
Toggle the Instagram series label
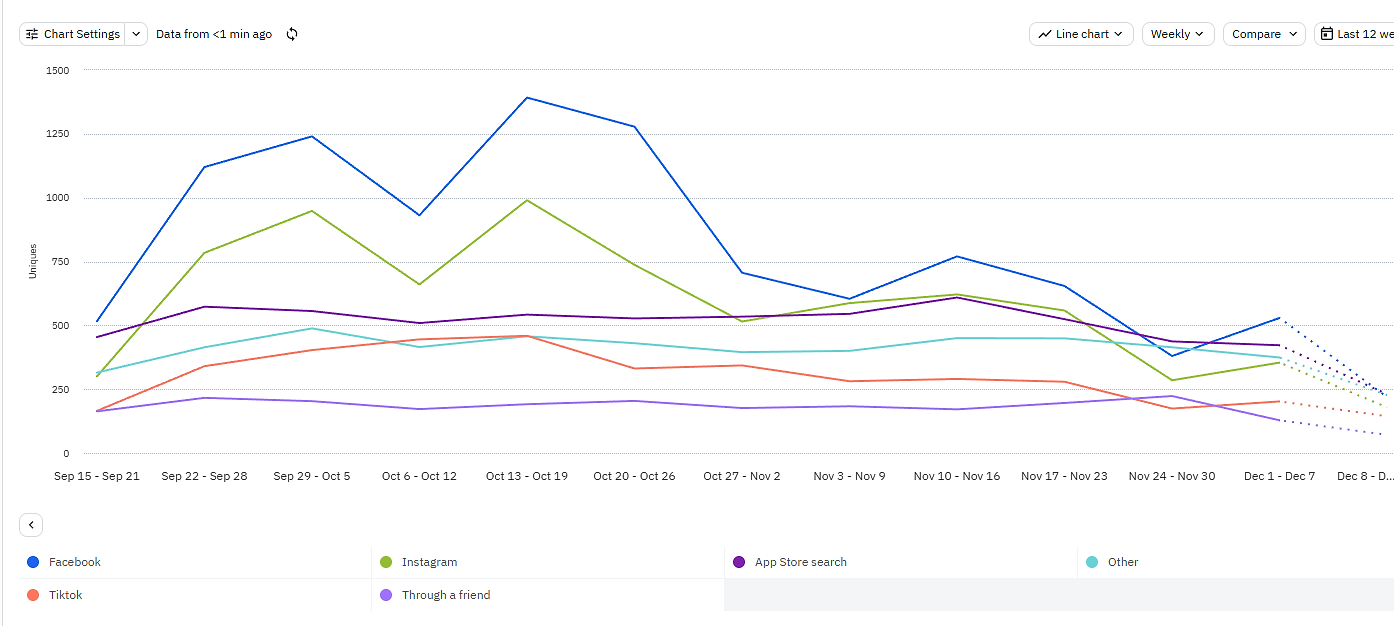pyautogui.click(x=429, y=562)
